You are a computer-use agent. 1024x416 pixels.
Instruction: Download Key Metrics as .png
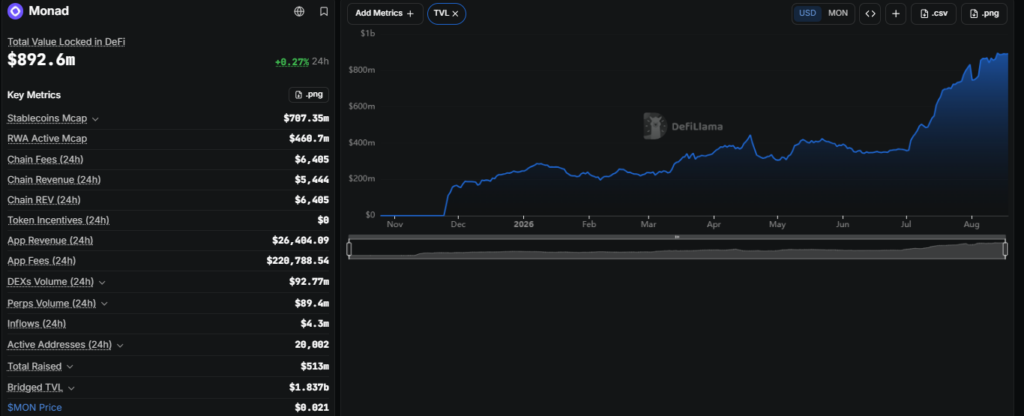[309, 95]
